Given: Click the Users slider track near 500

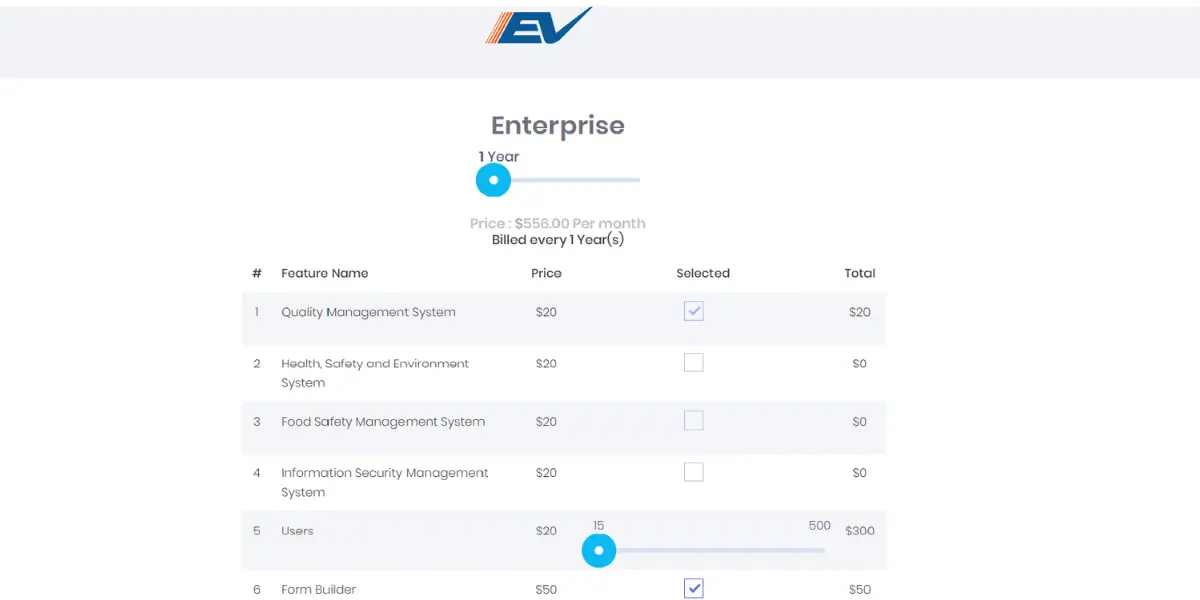Looking at the screenshot, I should pos(815,550).
